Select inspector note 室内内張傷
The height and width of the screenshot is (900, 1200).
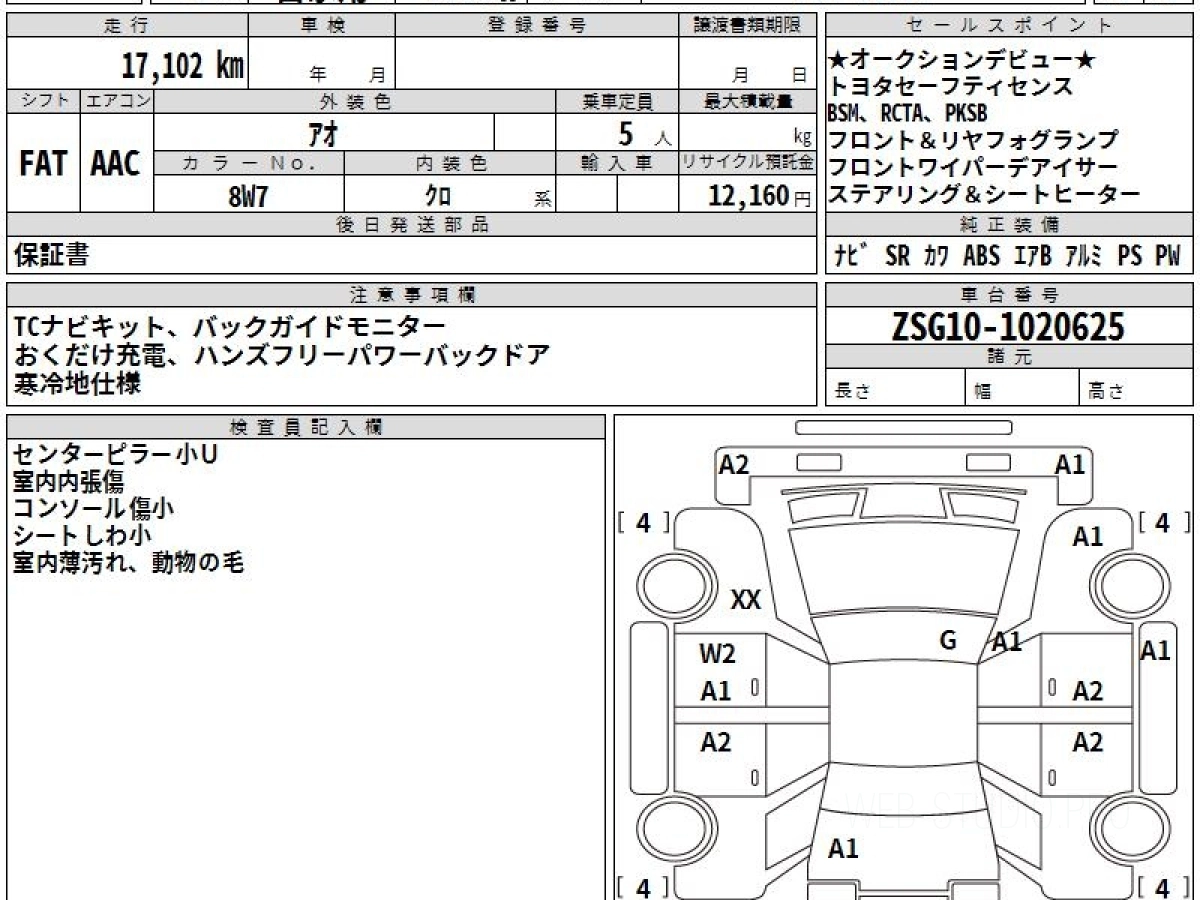click(68, 481)
